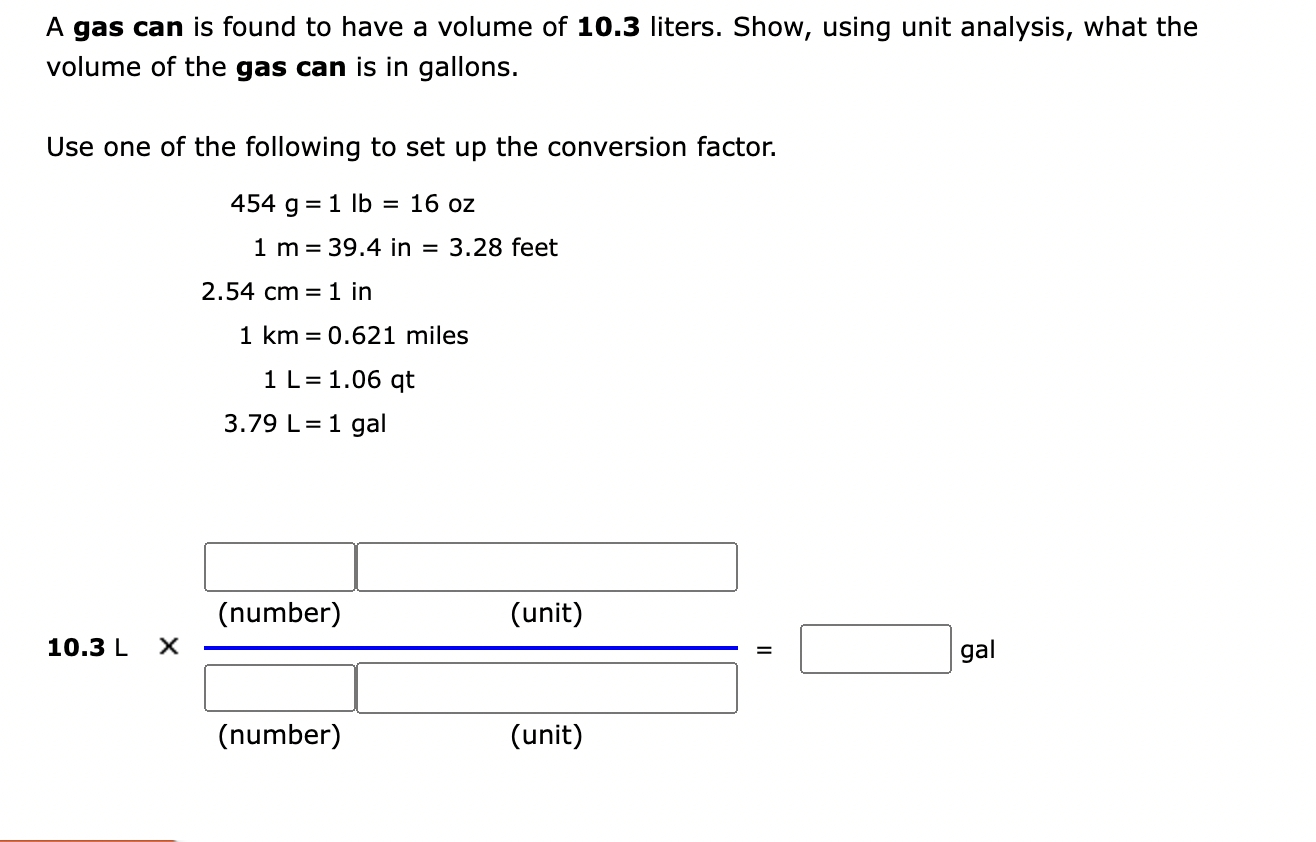Click the bold 10.3 L label
The height and width of the screenshot is (842, 1316).
pyautogui.click(x=85, y=648)
